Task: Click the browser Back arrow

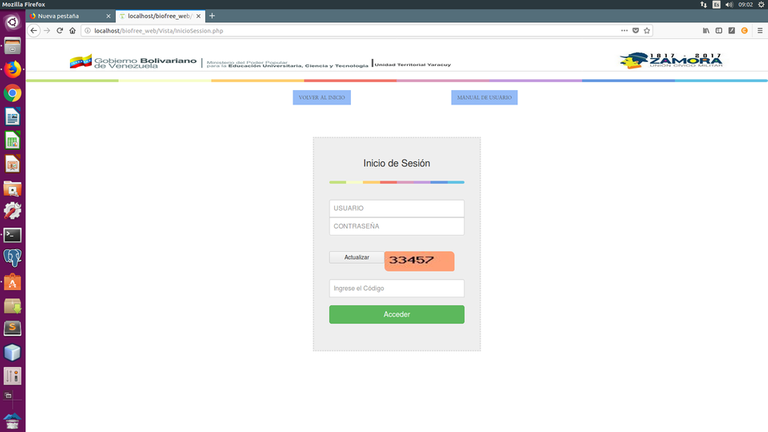Action: pos(33,30)
